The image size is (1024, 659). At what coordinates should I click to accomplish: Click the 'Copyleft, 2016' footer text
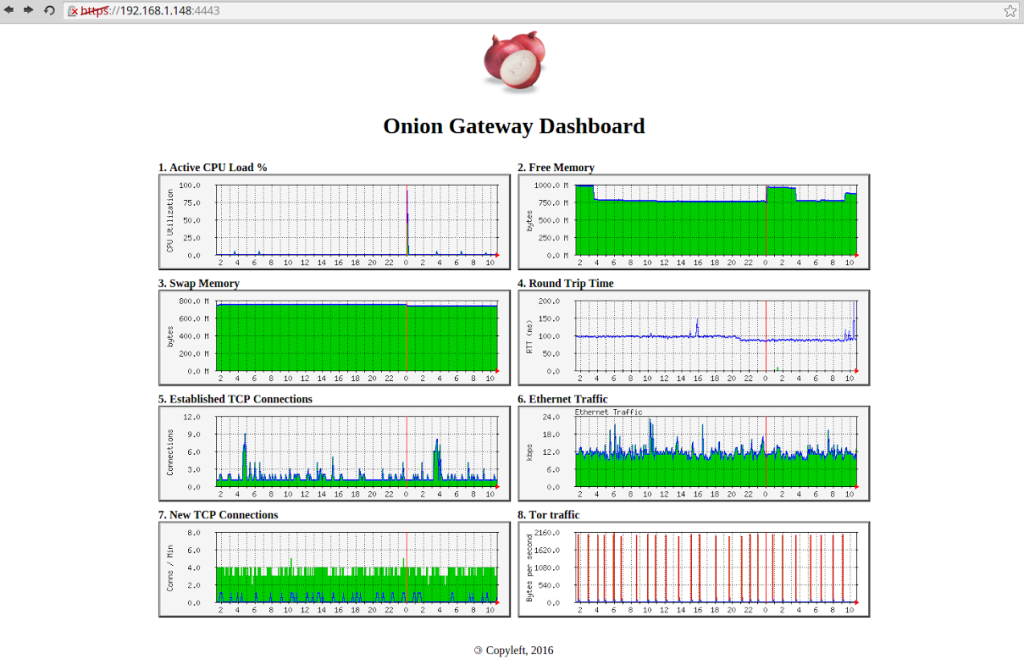519,650
